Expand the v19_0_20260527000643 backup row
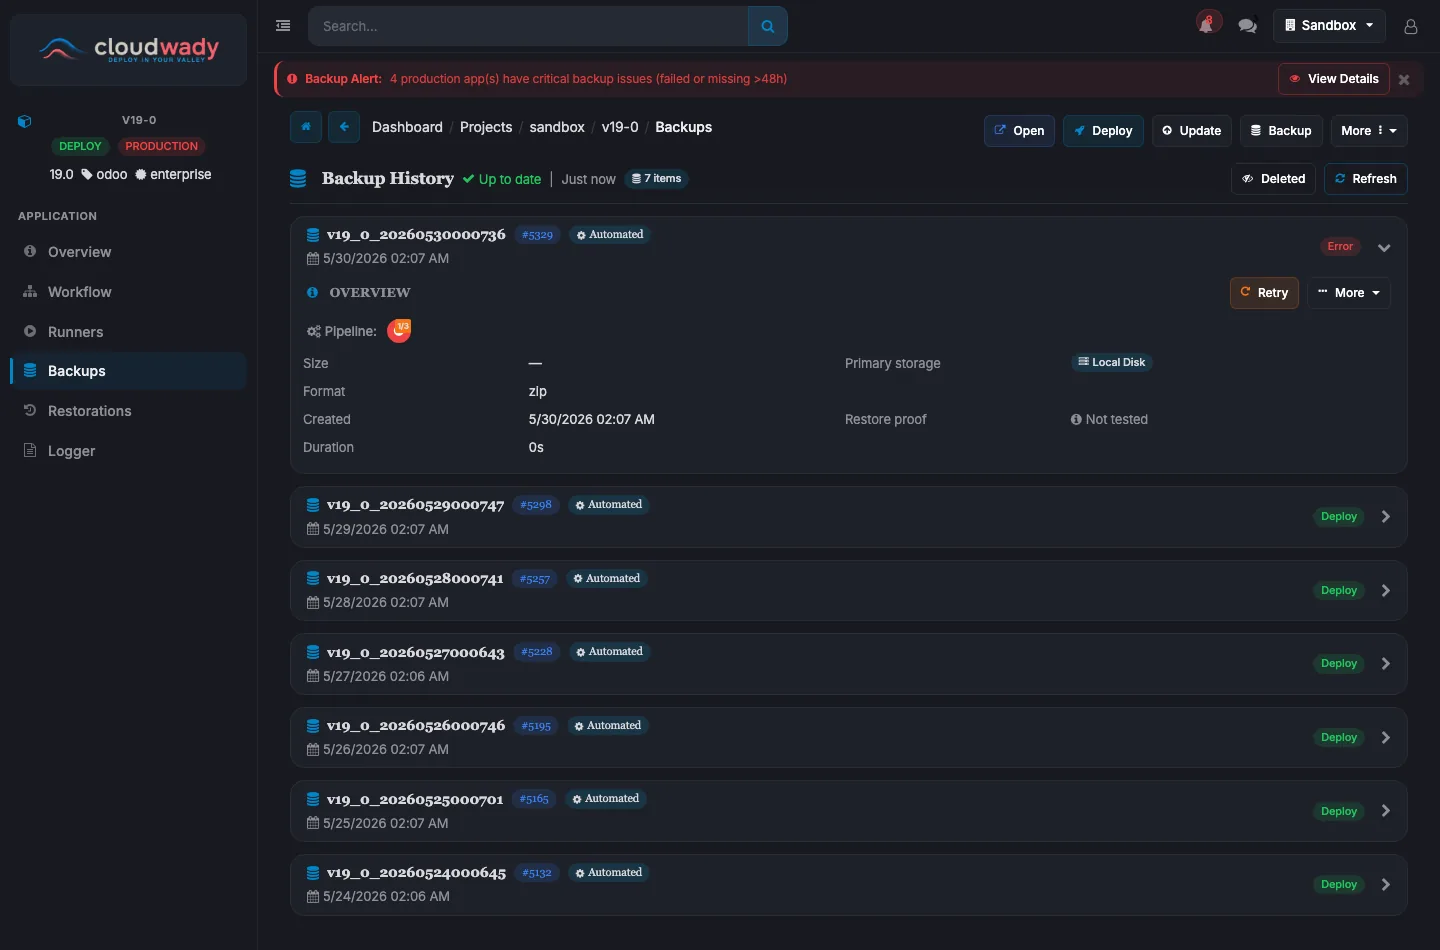This screenshot has width=1440, height=950. coord(1385,664)
